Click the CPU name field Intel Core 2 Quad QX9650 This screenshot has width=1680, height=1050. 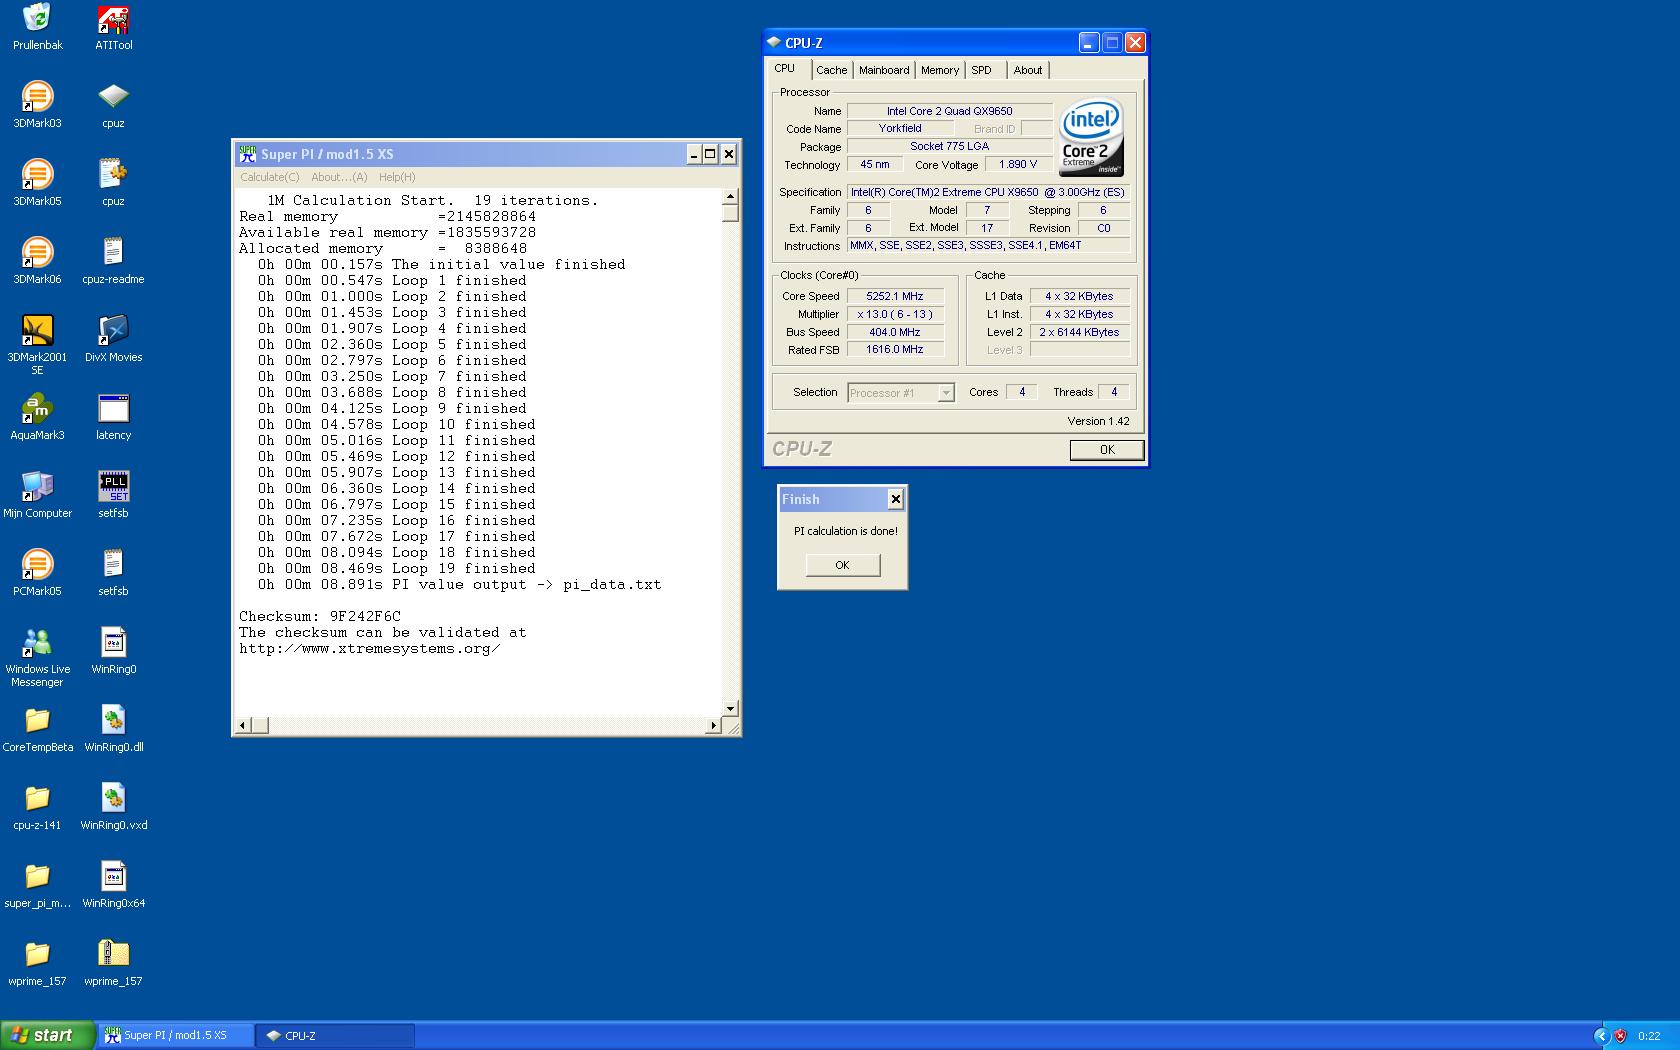tap(949, 111)
